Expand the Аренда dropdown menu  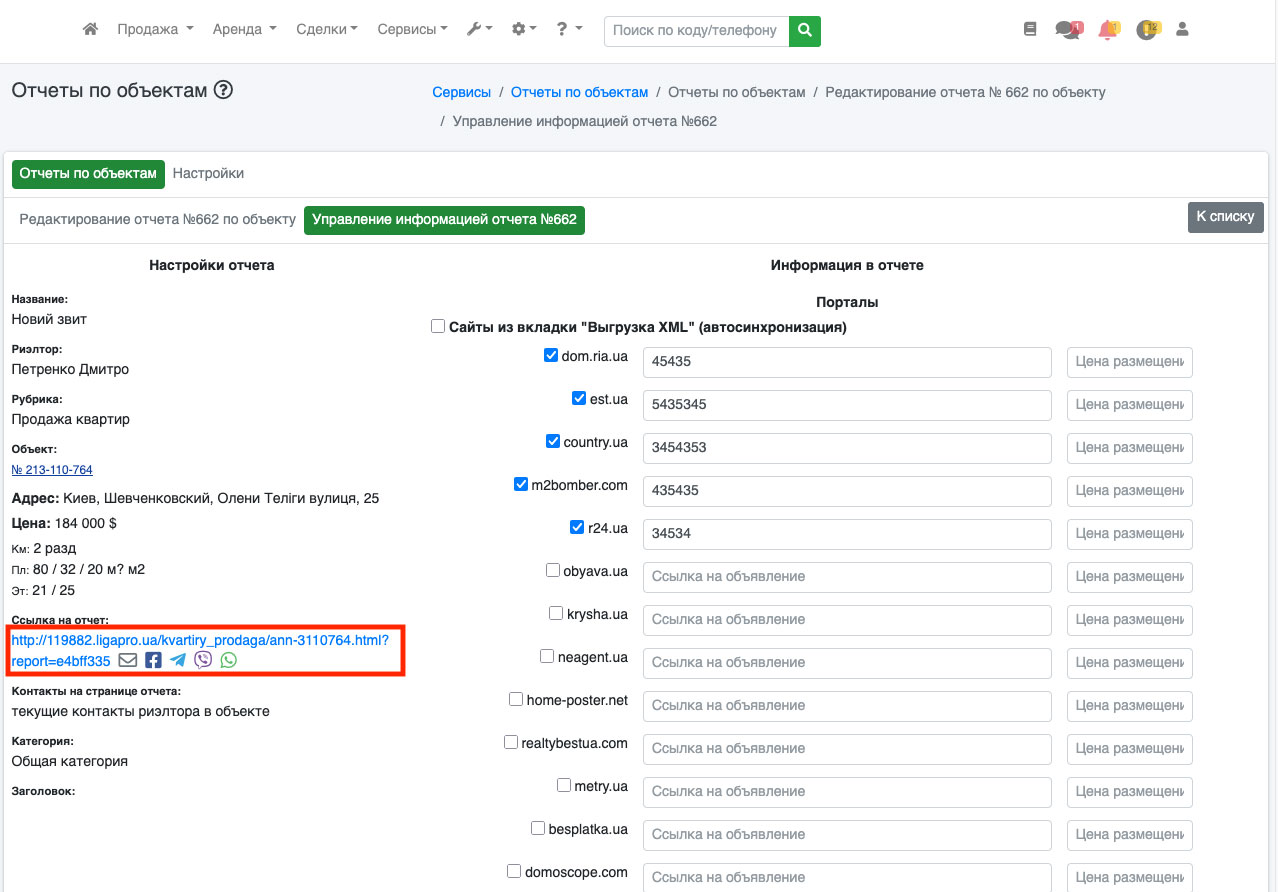tap(244, 30)
